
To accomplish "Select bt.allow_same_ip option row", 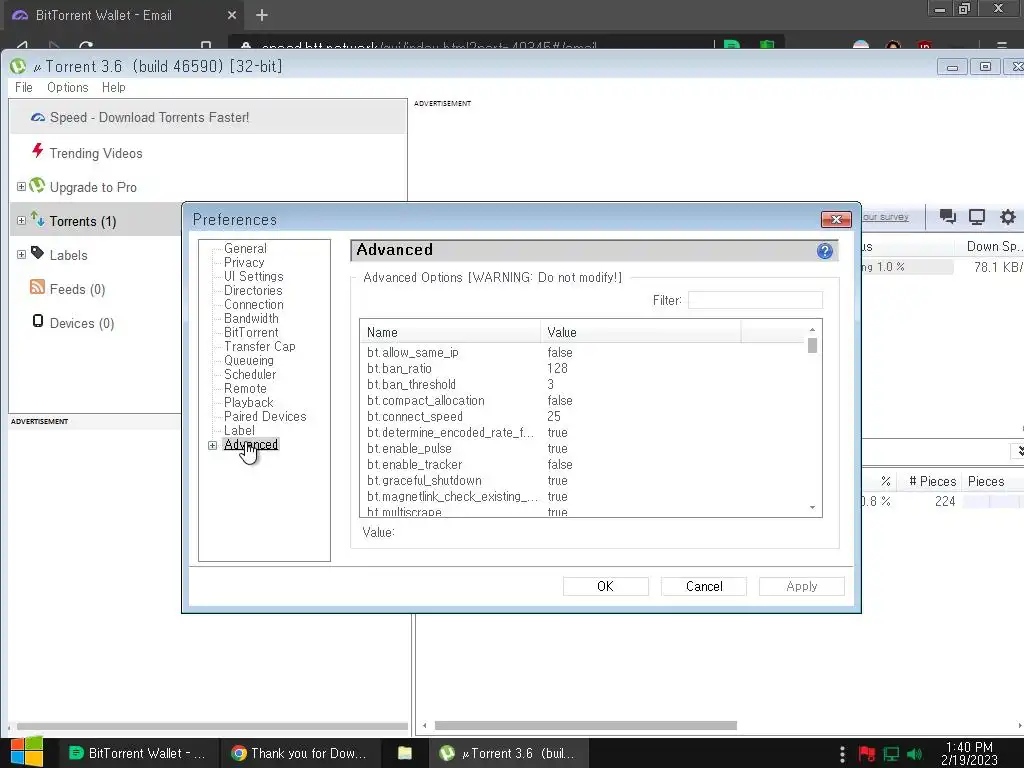I will [x=584, y=353].
